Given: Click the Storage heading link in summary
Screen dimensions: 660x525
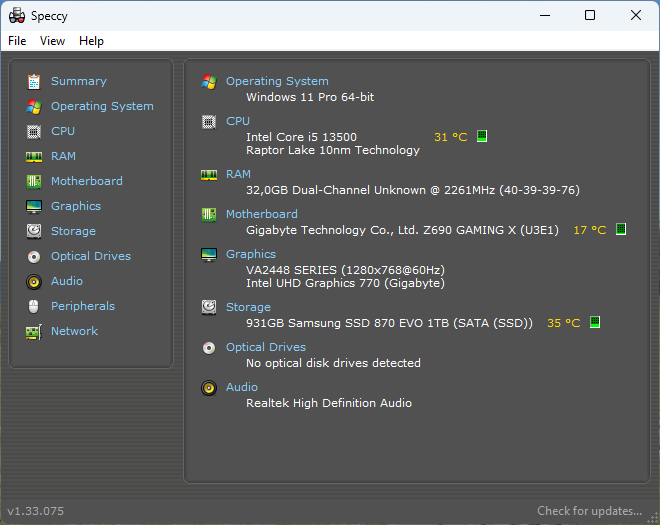Looking at the screenshot, I should [x=248, y=307].
